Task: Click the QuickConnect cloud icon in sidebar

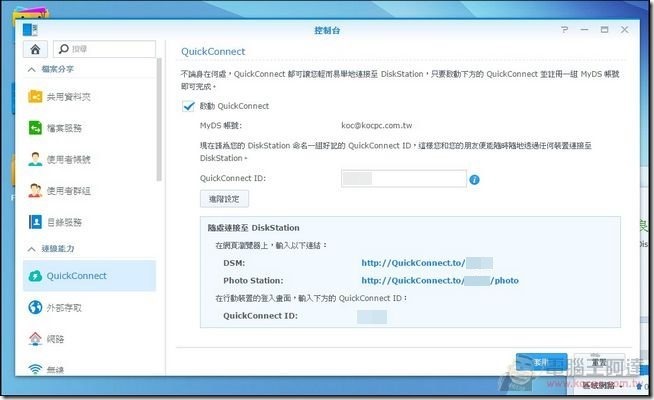Action: [x=35, y=276]
